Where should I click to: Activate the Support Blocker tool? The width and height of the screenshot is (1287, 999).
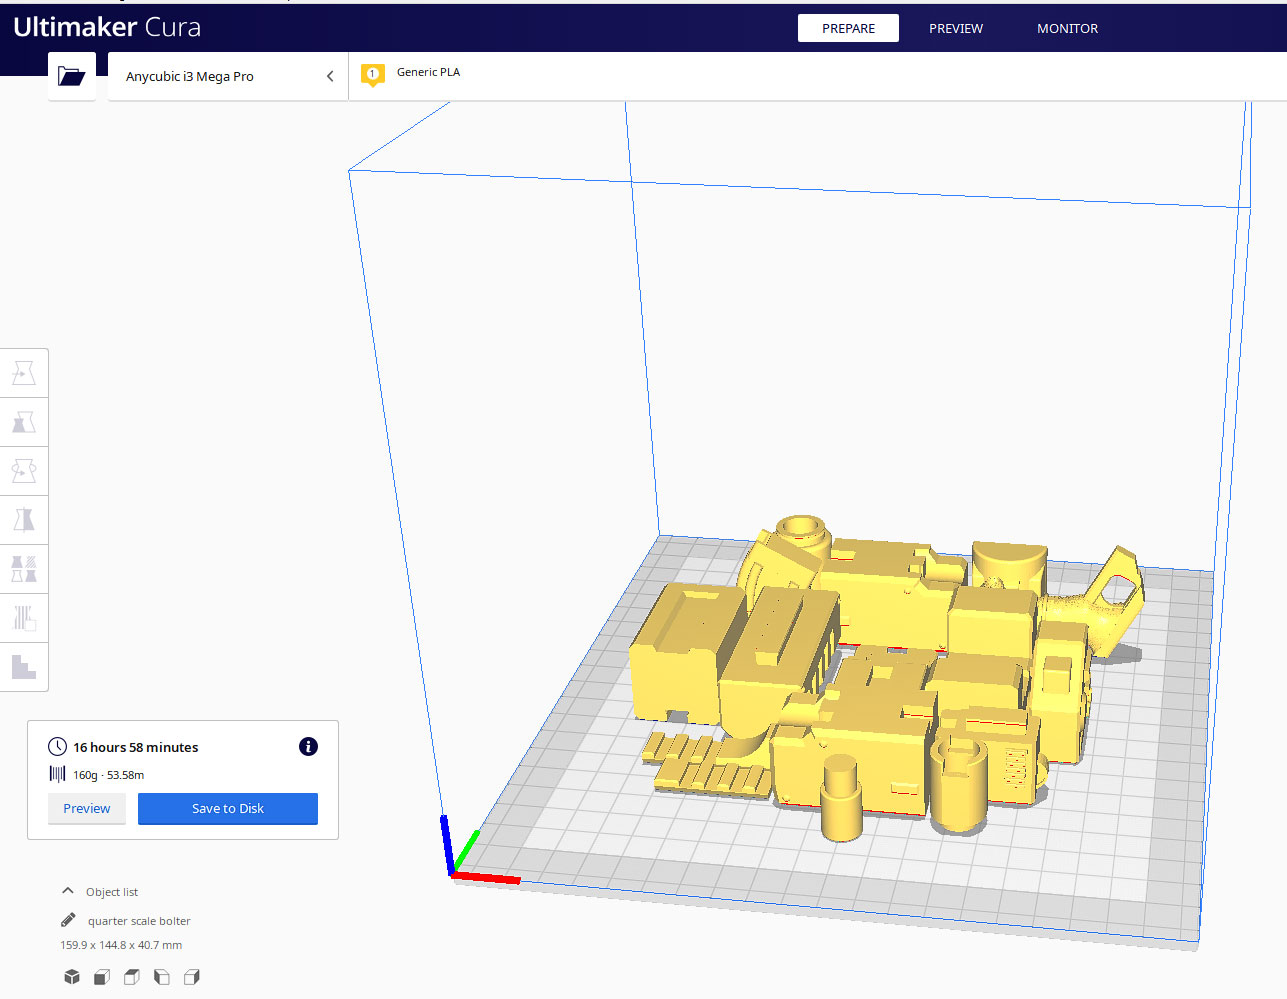pos(24,618)
